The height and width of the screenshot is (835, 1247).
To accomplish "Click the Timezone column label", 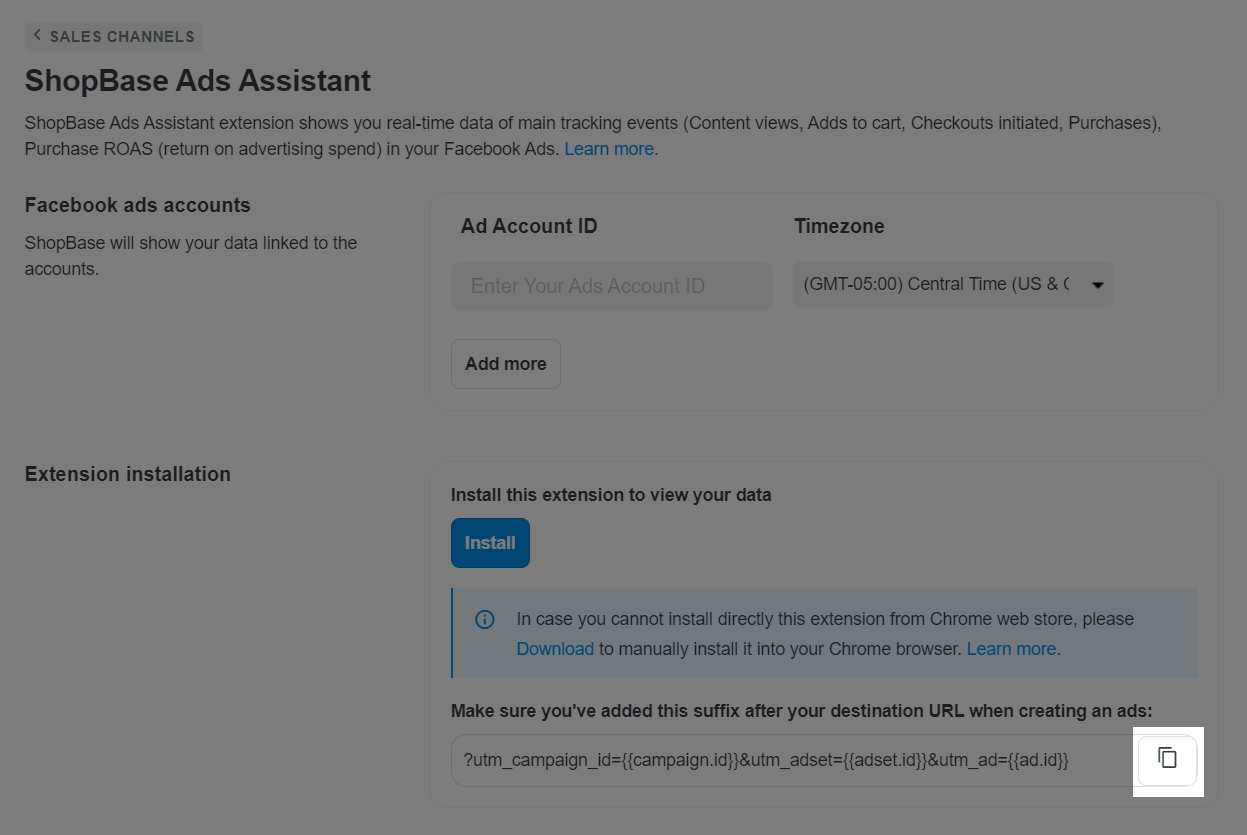I will point(839,226).
